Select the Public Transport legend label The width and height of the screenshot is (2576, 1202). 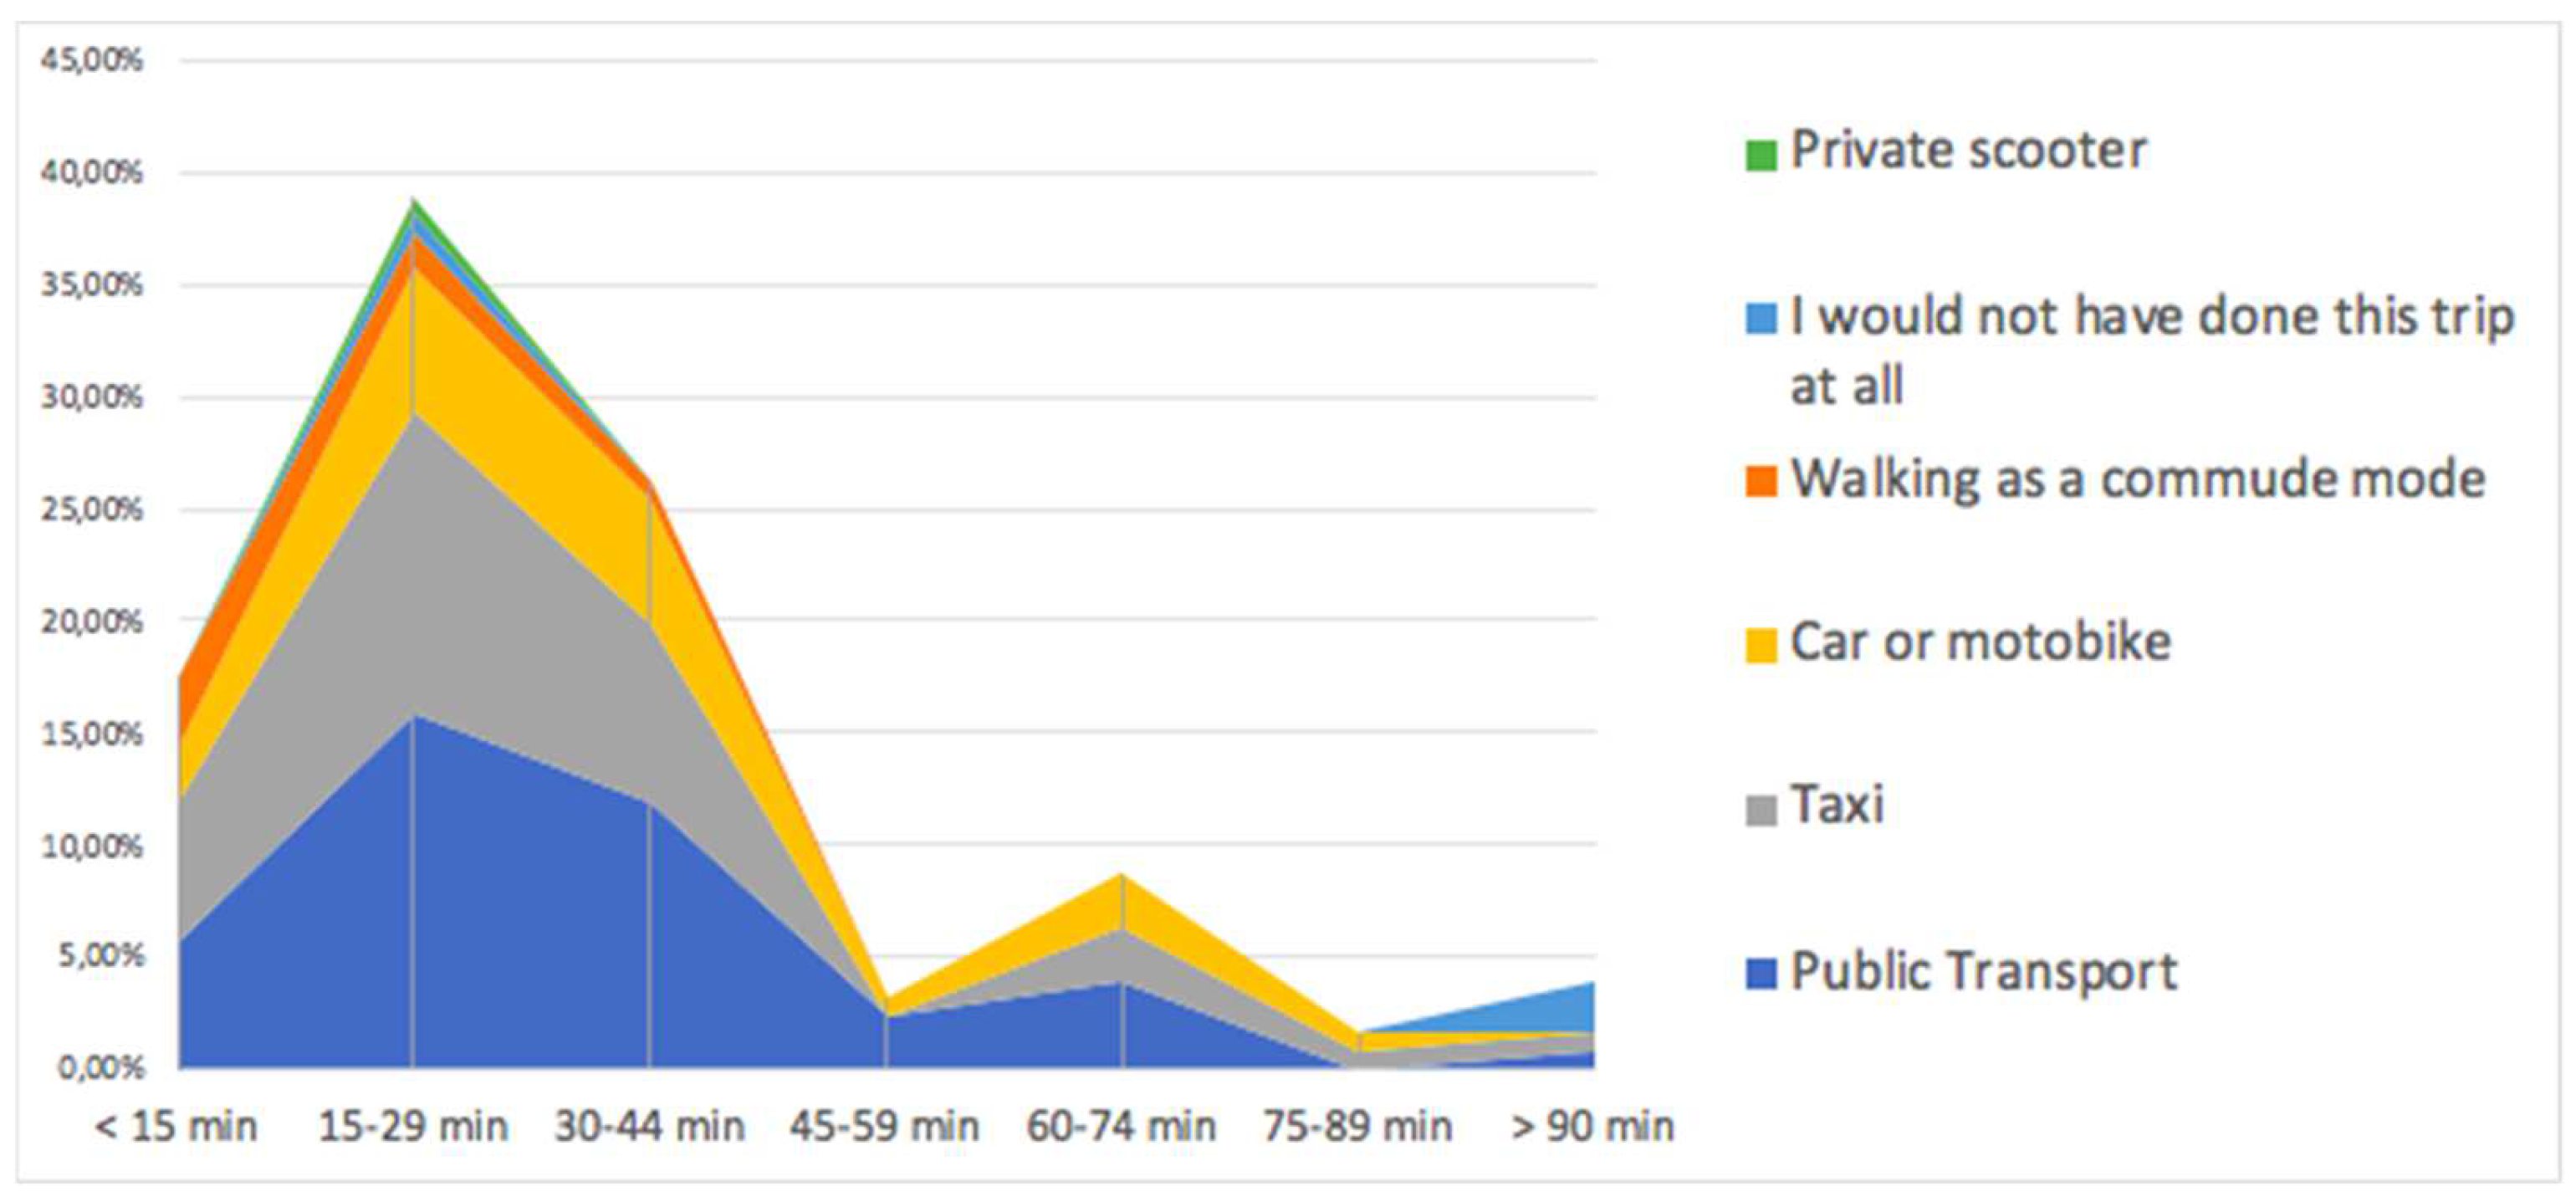point(1984,971)
